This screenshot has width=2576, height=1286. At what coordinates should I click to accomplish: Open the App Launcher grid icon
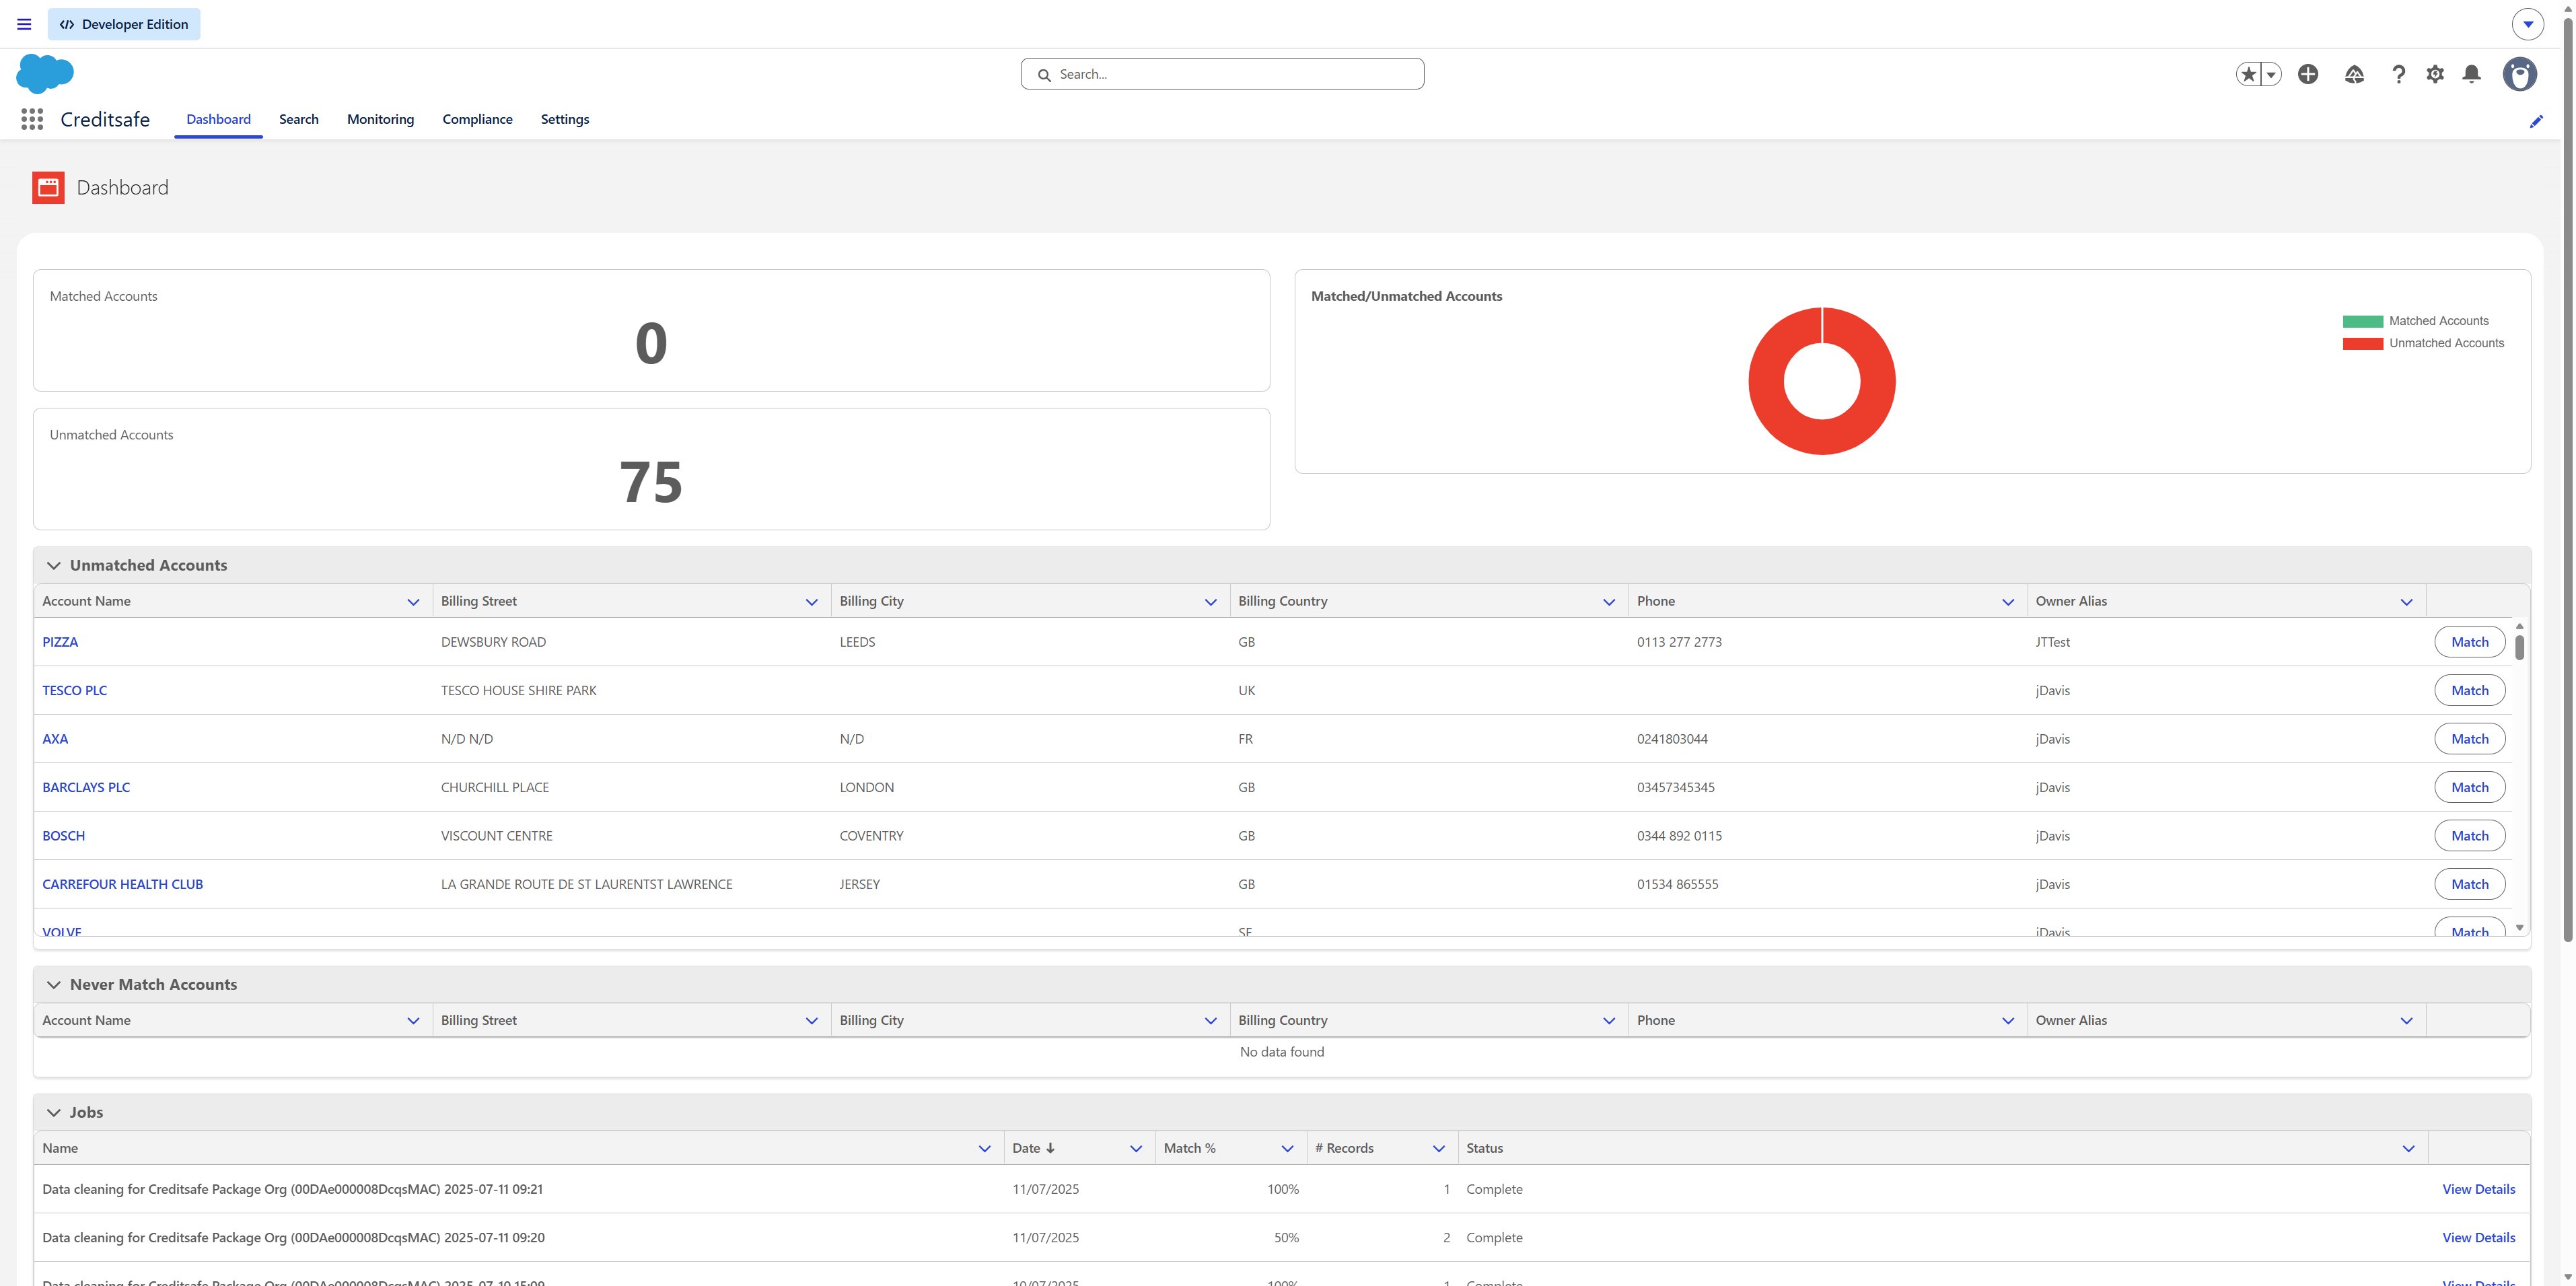tap(31, 119)
